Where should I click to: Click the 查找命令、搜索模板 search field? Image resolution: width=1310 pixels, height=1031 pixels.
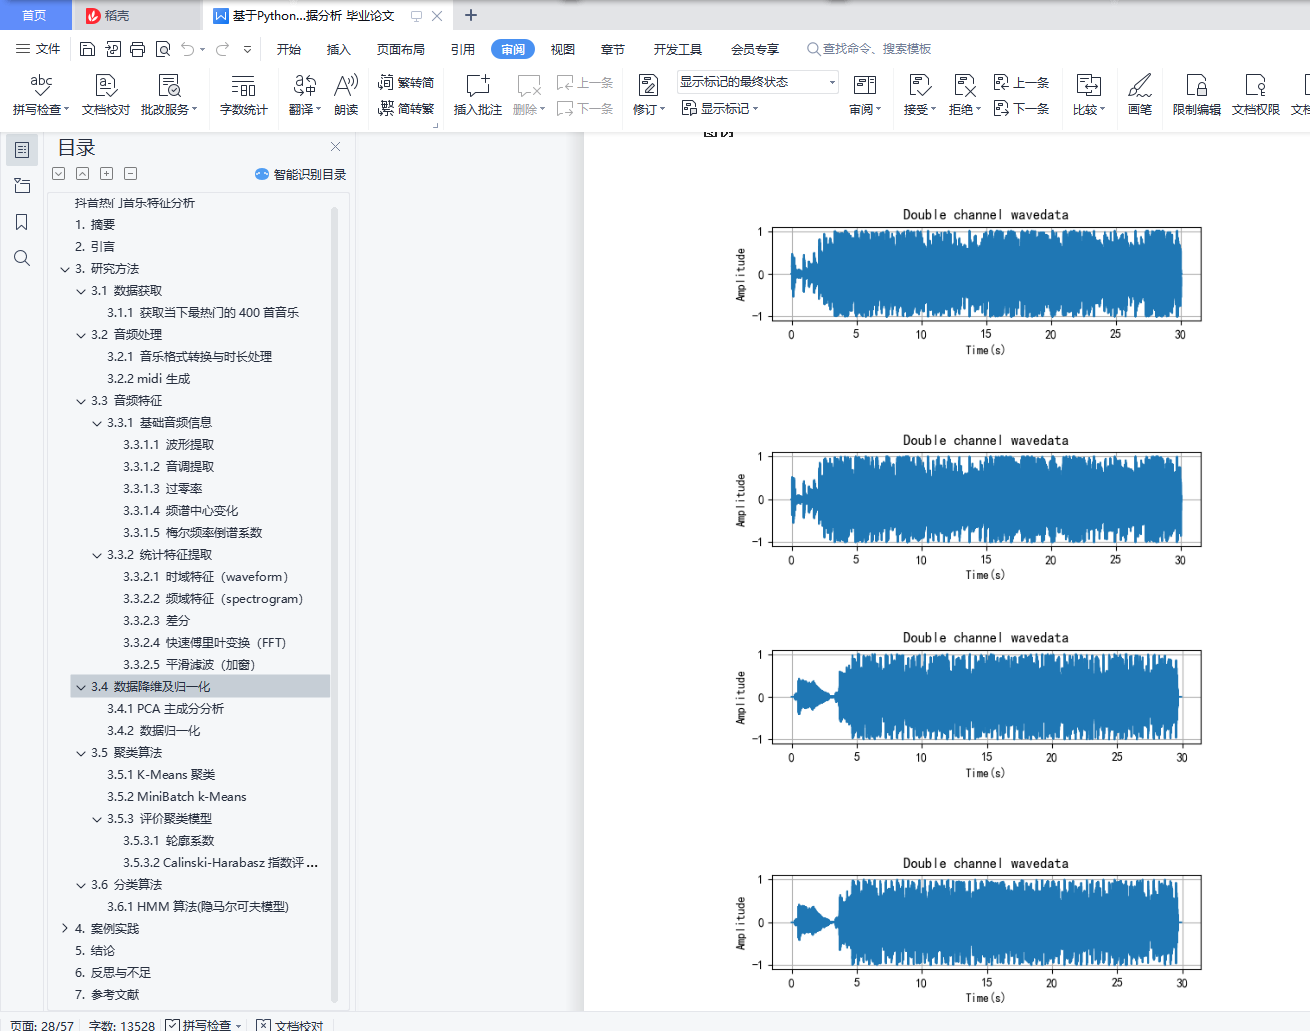point(870,49)
